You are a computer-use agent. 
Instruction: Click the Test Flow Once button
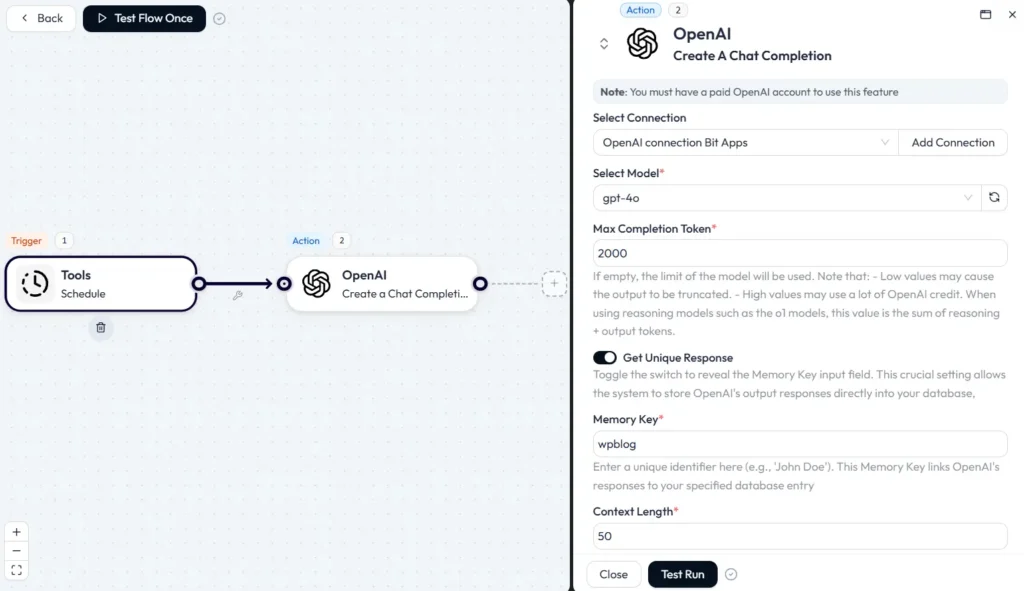coord(144,18)
